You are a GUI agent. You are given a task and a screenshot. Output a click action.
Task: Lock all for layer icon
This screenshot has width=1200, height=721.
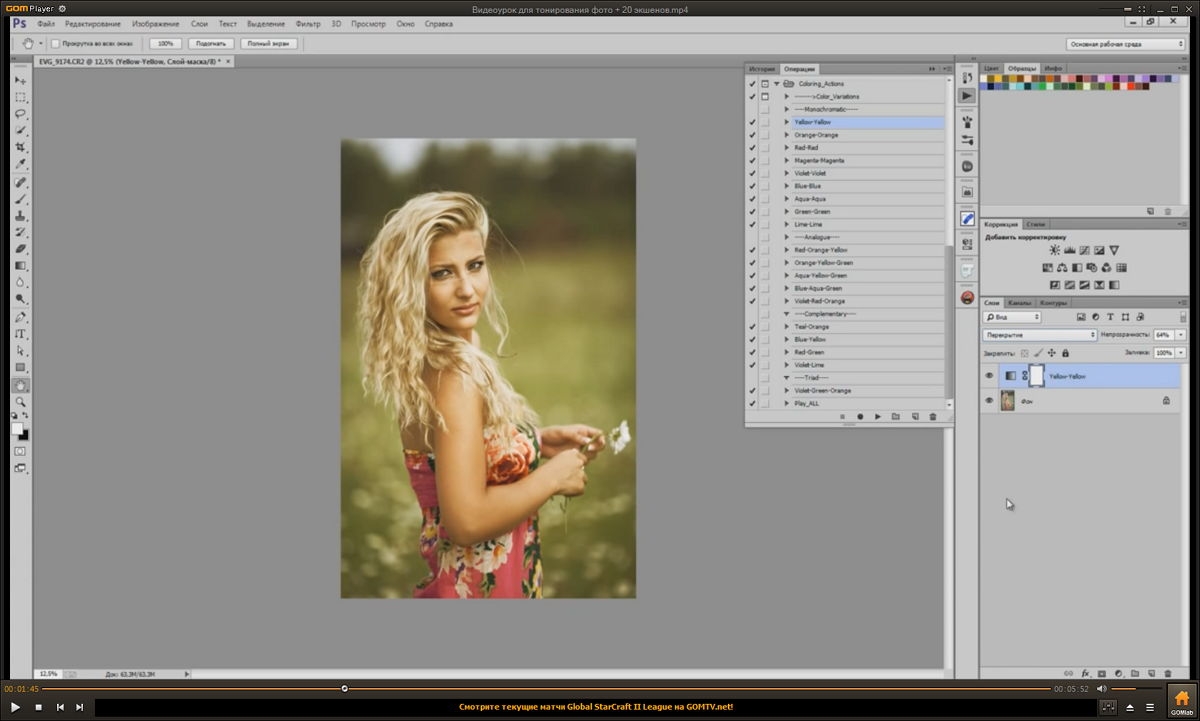pyautogui.click(x=1065, y=353)
